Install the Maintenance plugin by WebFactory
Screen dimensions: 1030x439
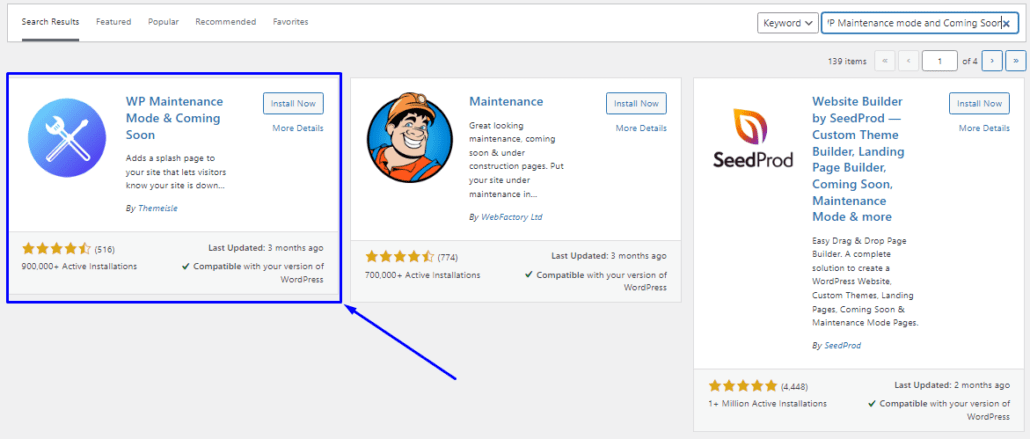[x=637, y=103]
